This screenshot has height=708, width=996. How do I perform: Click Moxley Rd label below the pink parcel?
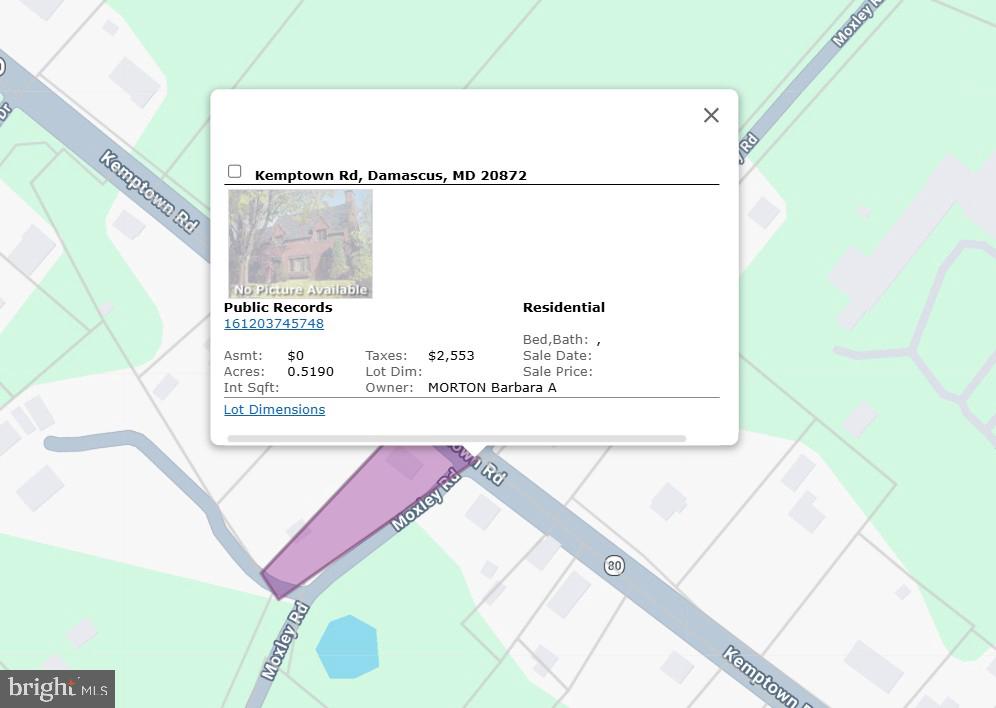(x=285, y=641)
